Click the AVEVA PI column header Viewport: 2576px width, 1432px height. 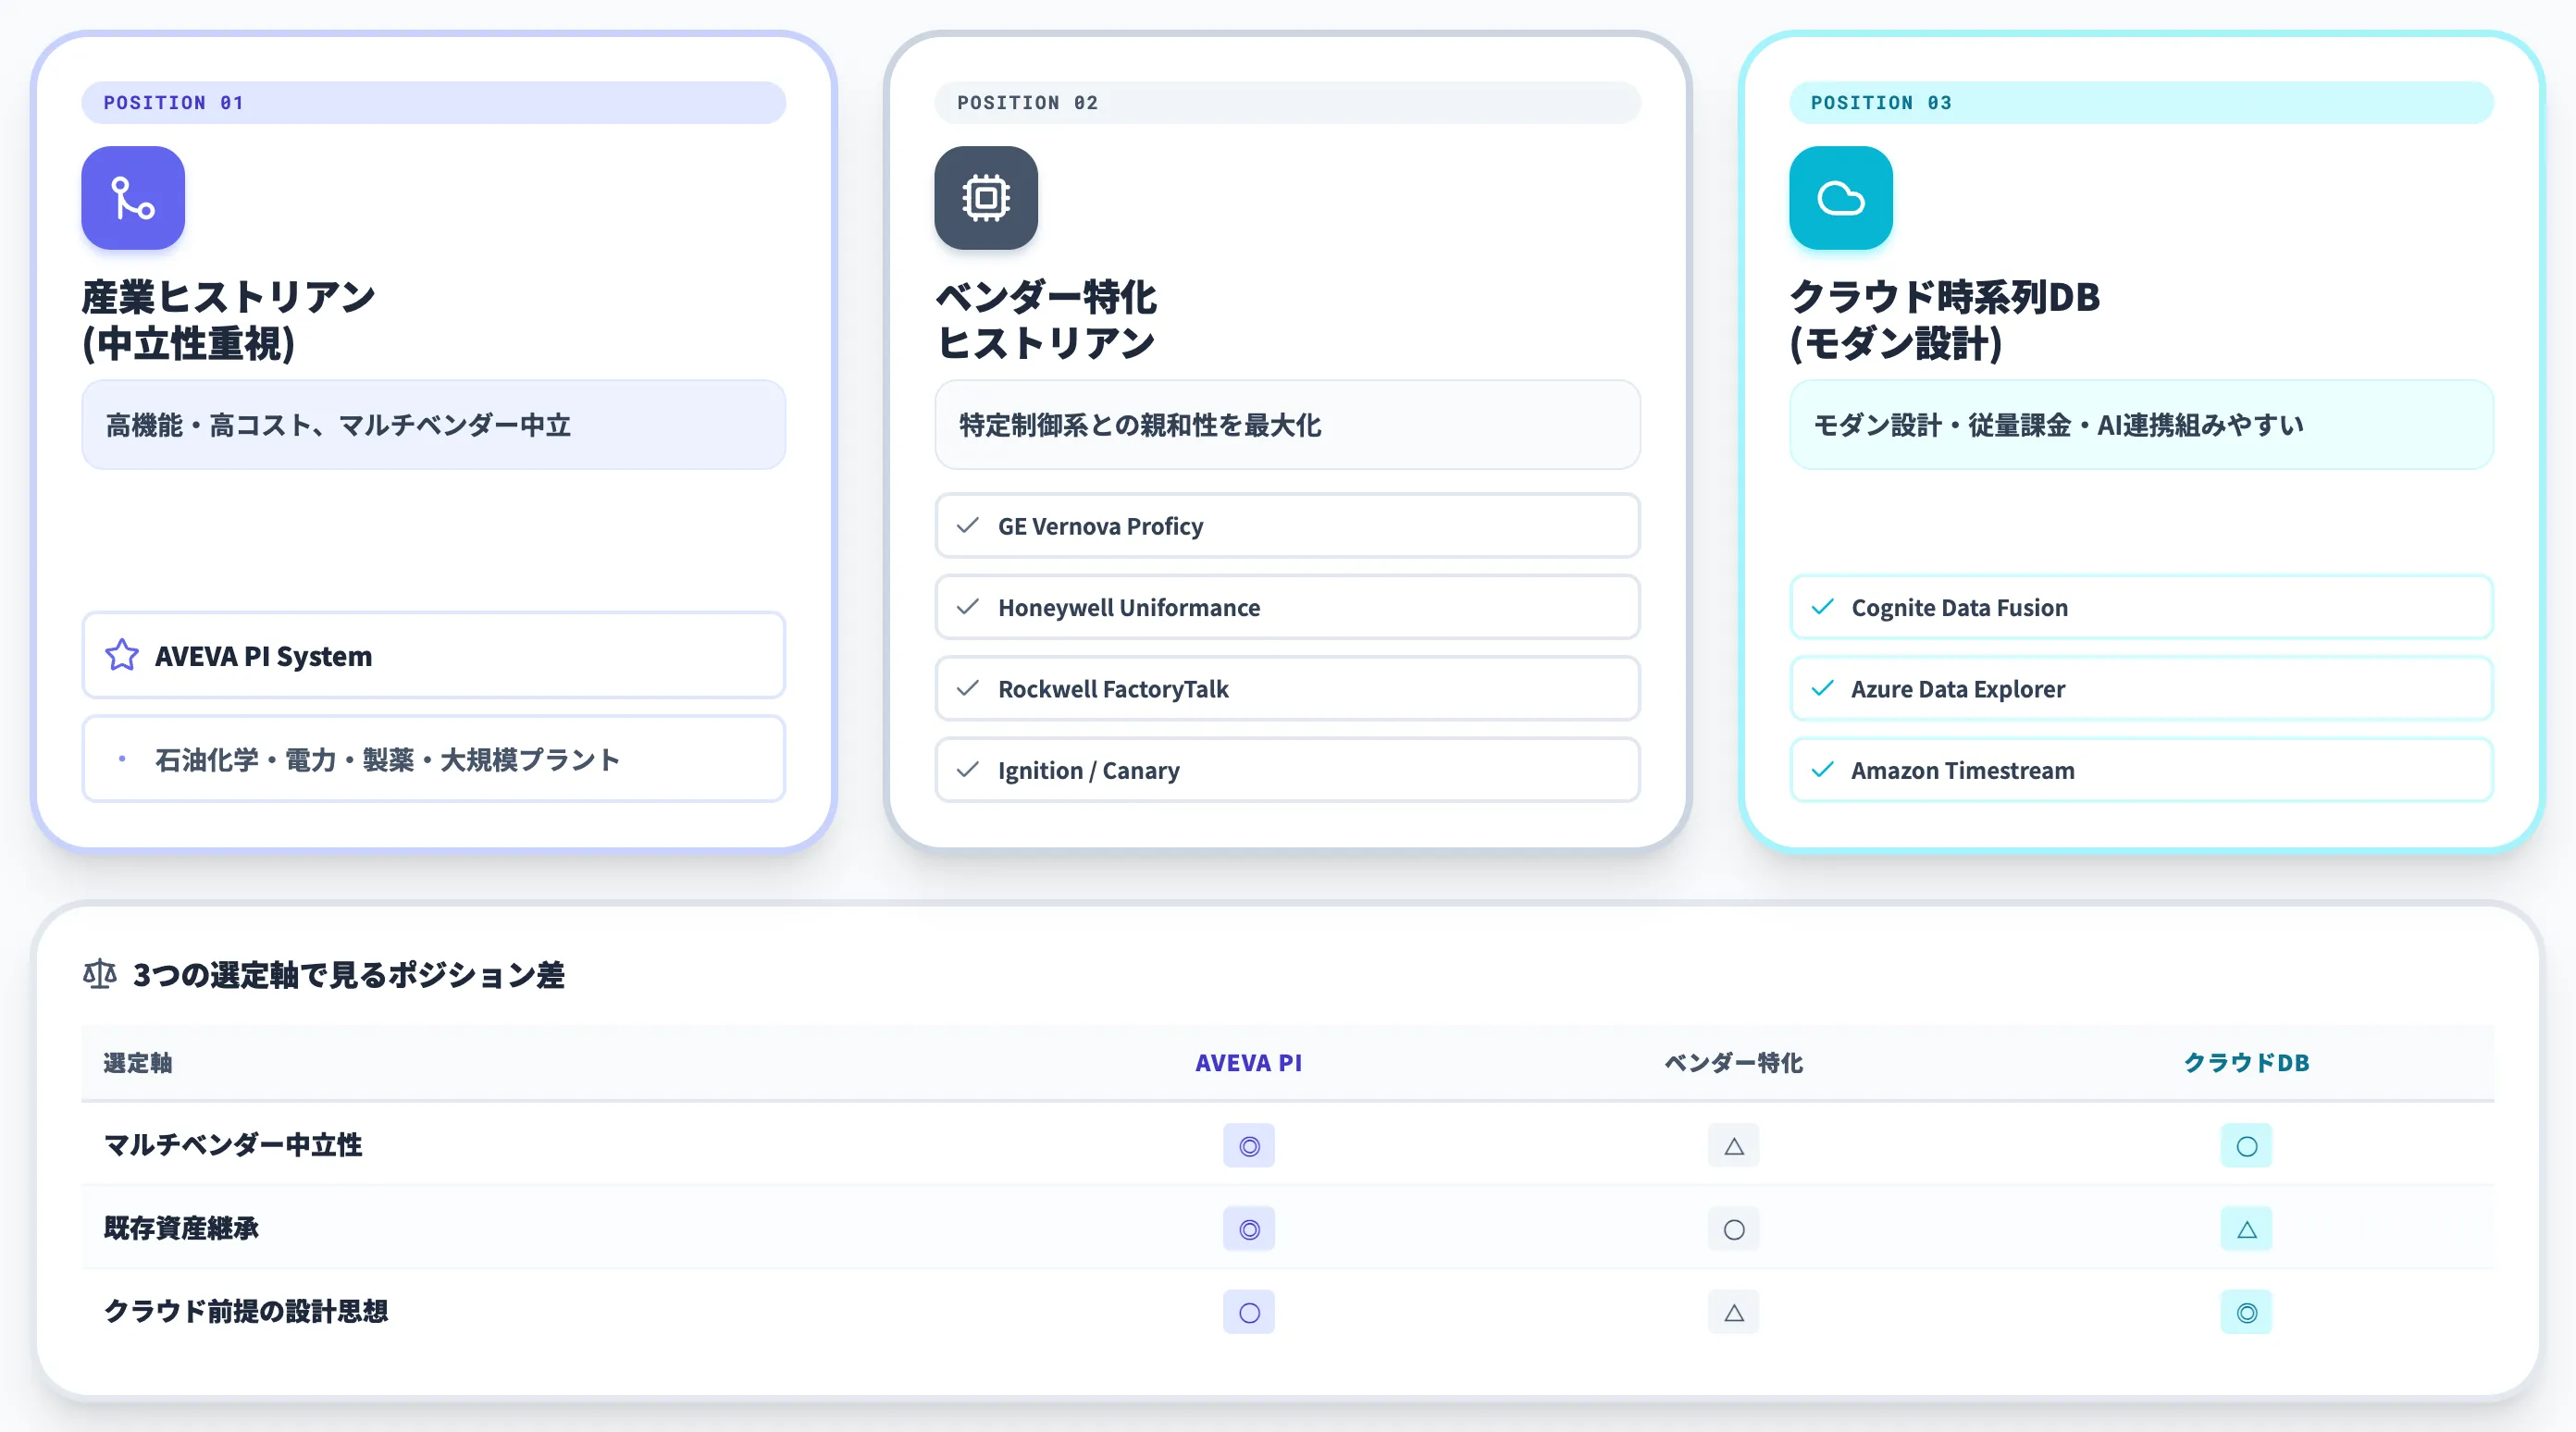pos(1249,1062)
